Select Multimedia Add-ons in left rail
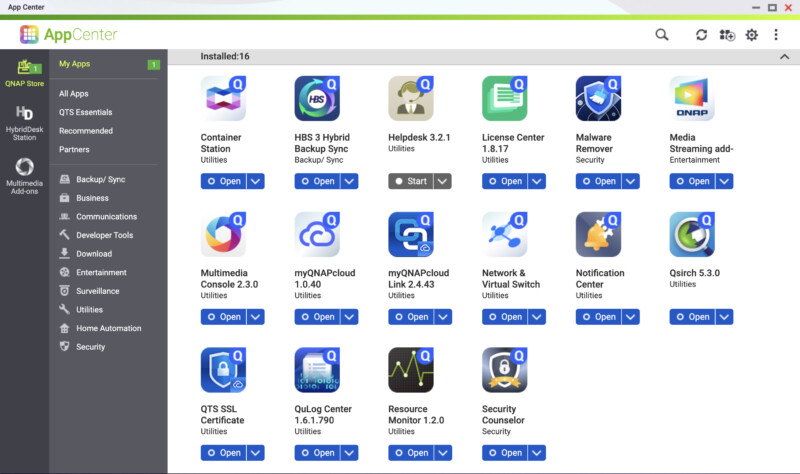The height and width of the screenshot is (474, 800). click(24, 176)
